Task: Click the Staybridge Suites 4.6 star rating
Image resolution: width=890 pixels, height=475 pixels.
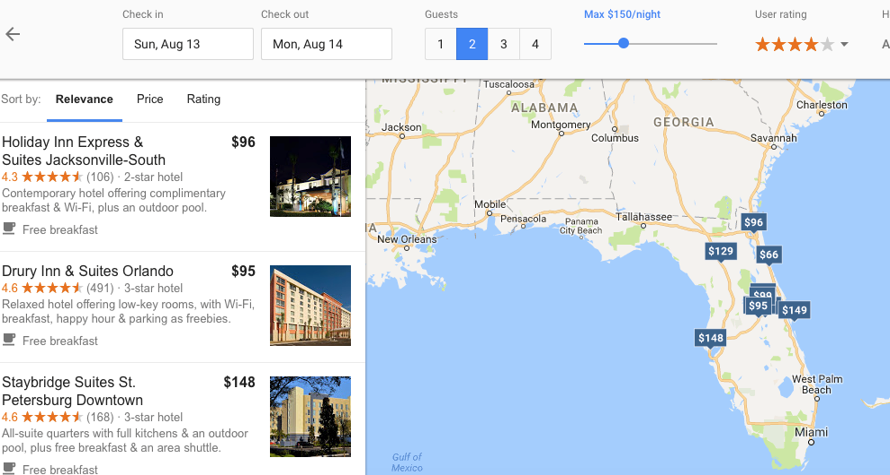Action: (x=43, y=417)
